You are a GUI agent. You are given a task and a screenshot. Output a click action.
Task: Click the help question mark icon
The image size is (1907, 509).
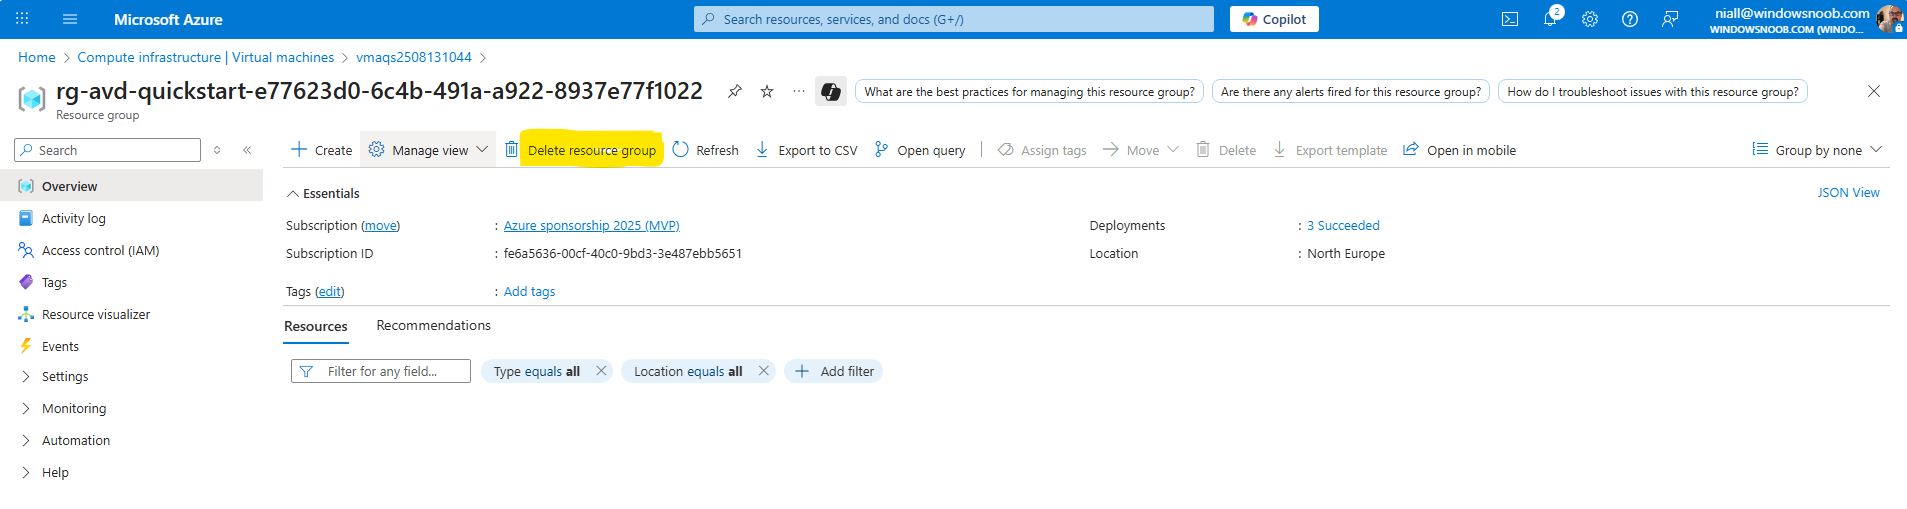(1630, 19)
